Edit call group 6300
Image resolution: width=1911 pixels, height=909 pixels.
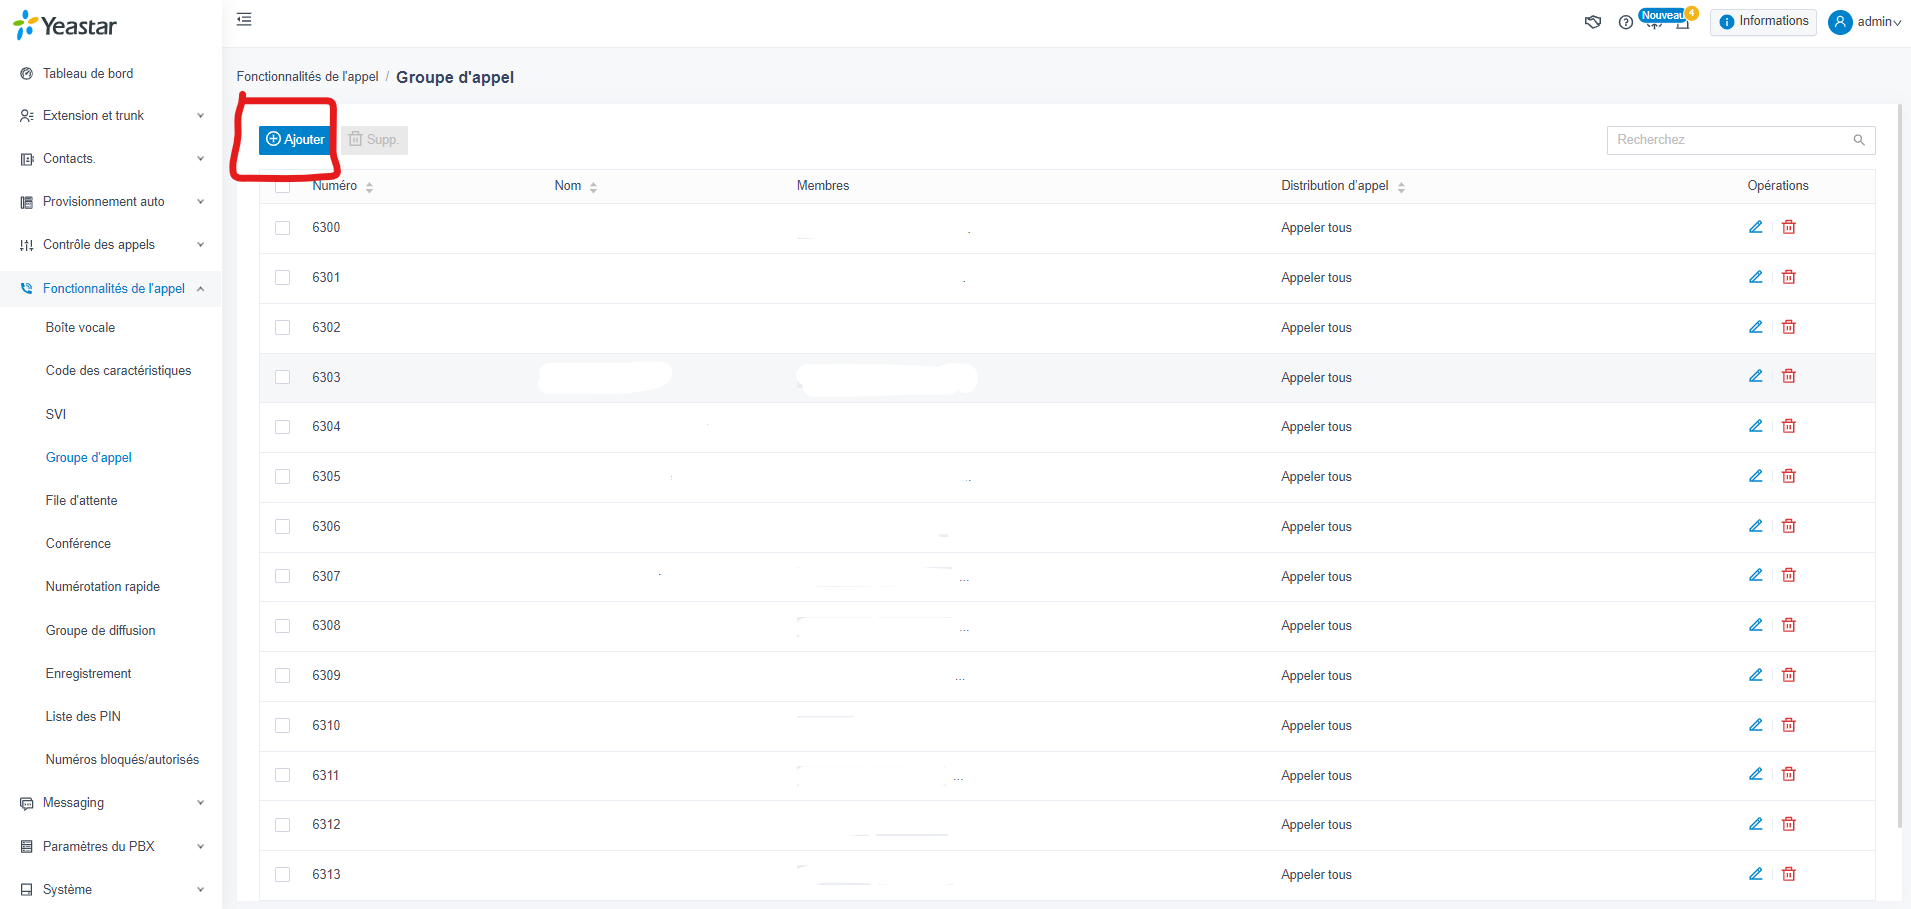pos(1755,227)
